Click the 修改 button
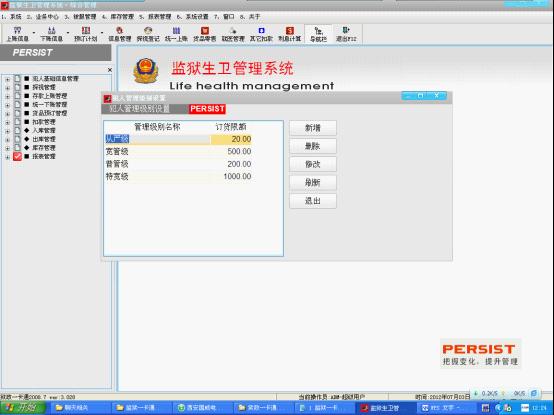The image size is (554, 415). coord(313,164)
